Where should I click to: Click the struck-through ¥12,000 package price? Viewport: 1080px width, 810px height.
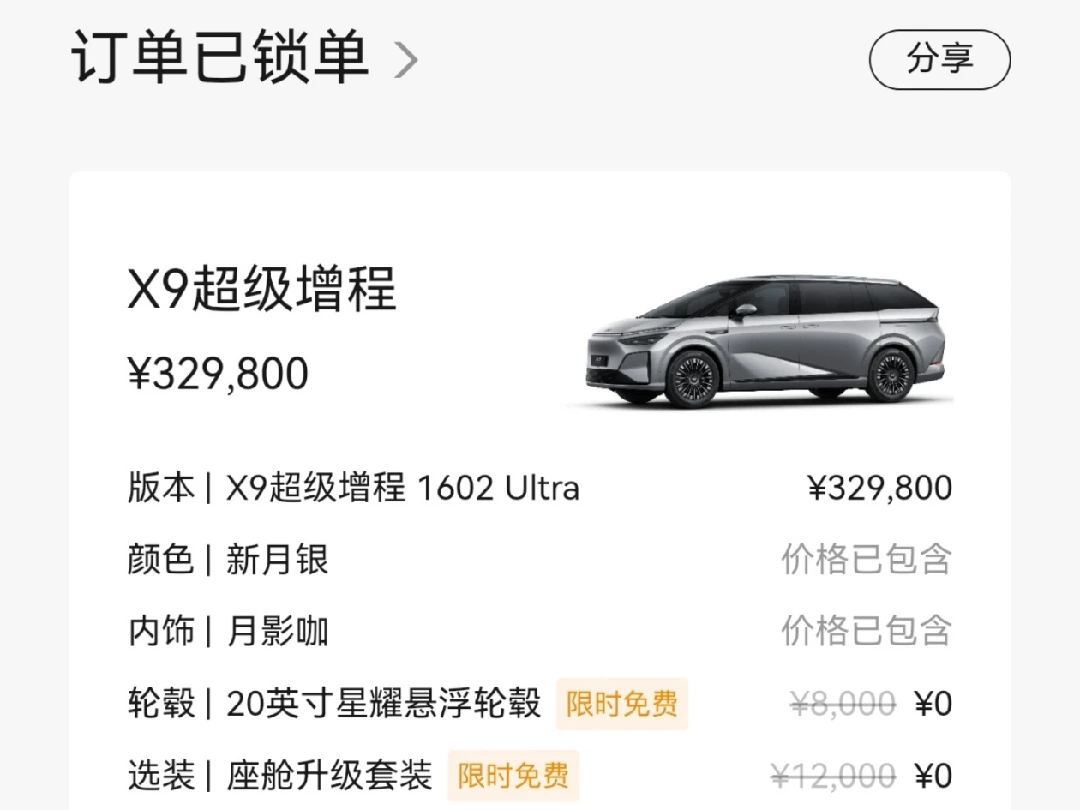(x=832, y=775)
